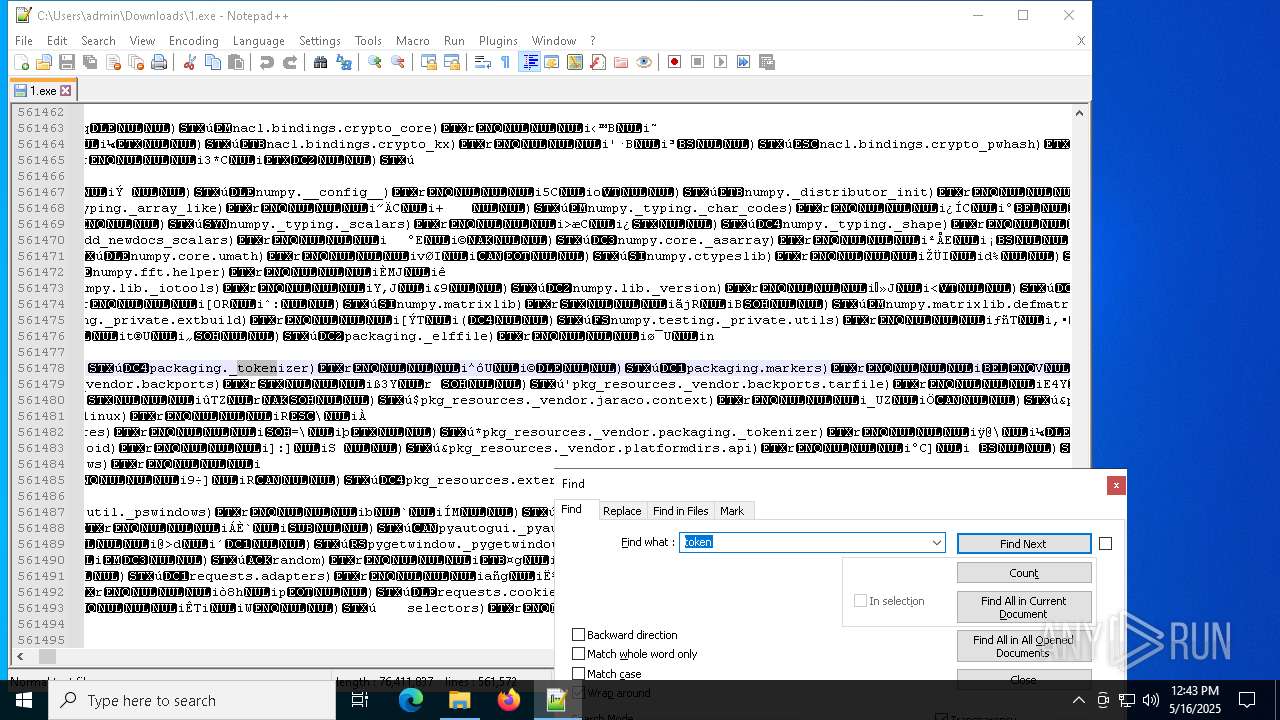Switch to the Replace tab
The image size is (1280, 720).
(x=621, y=511)
